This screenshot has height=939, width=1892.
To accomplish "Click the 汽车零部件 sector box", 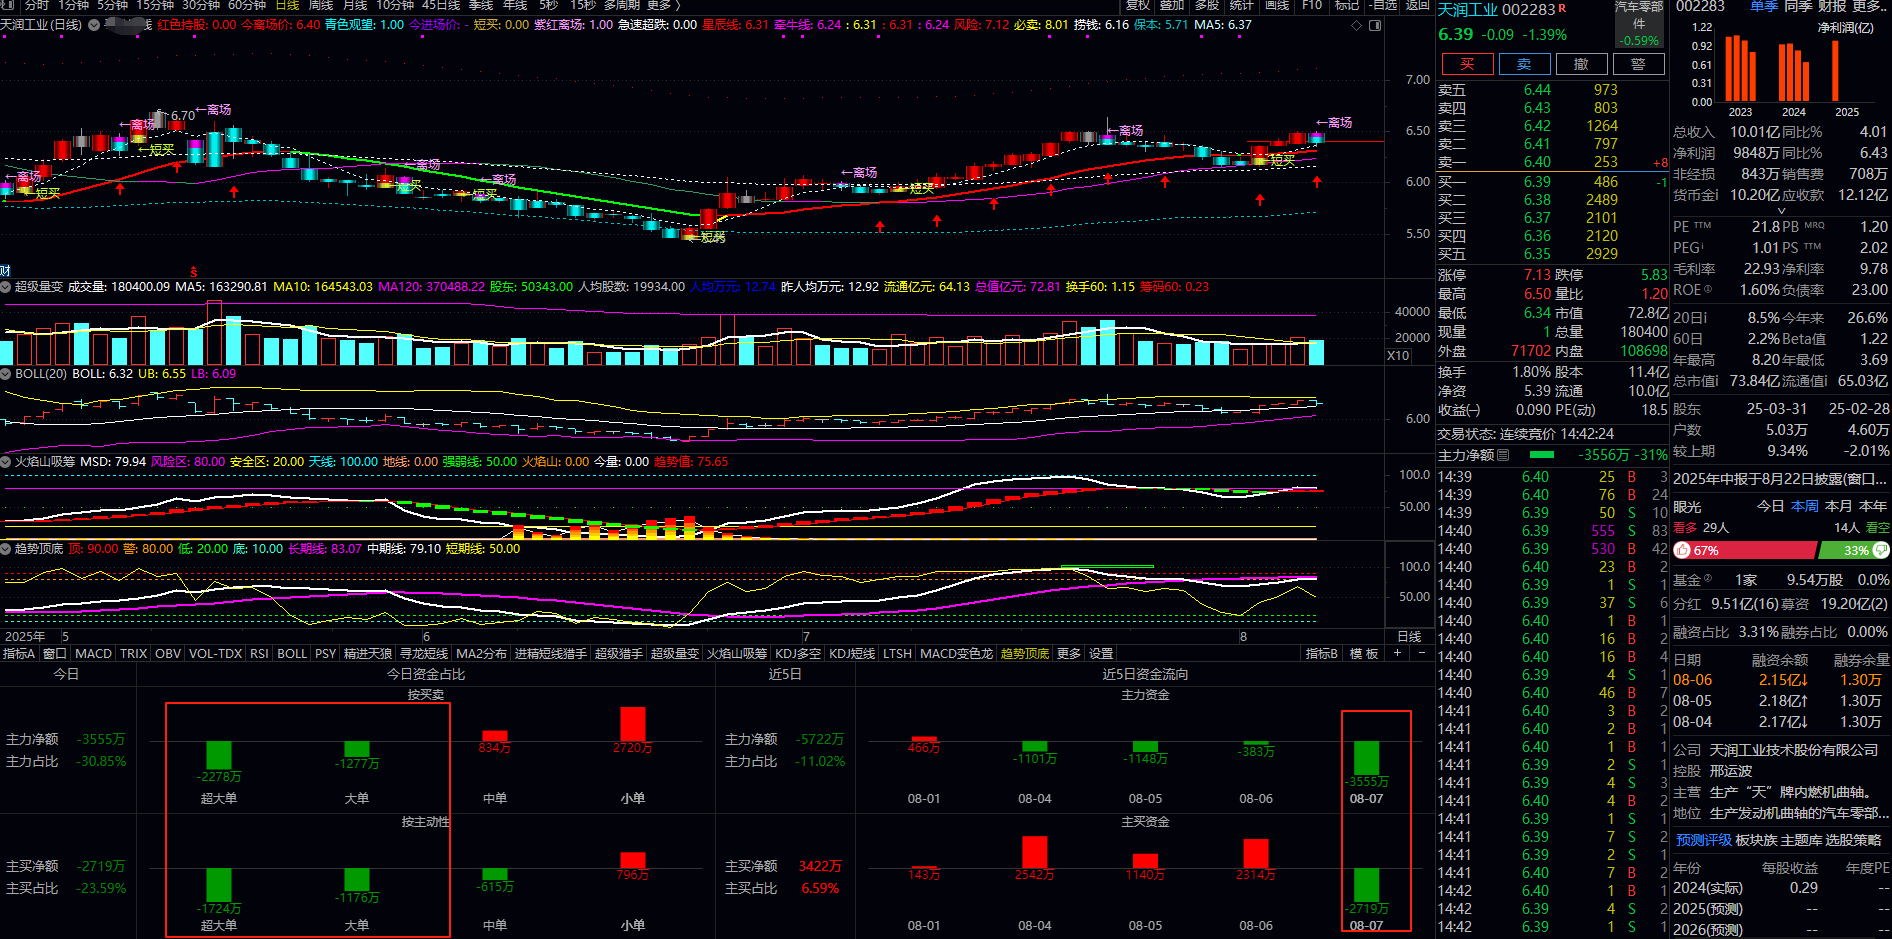I will [x=1639, y=24].
